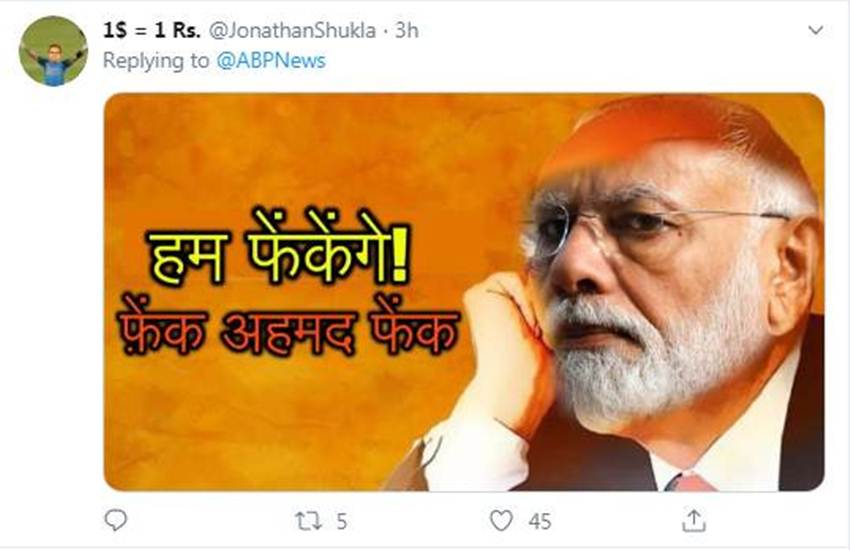Open the @ABPNews profile link

click(271, 60)
